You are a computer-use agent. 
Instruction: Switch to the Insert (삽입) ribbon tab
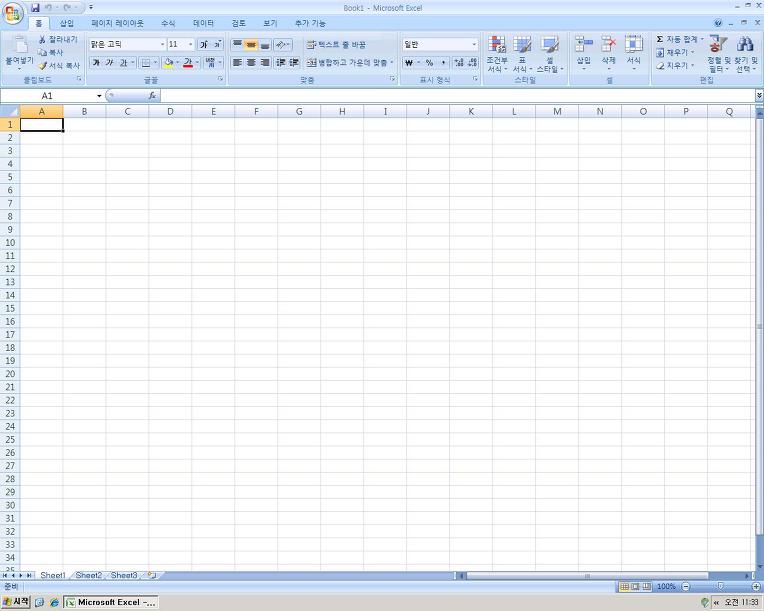[67, 23]
